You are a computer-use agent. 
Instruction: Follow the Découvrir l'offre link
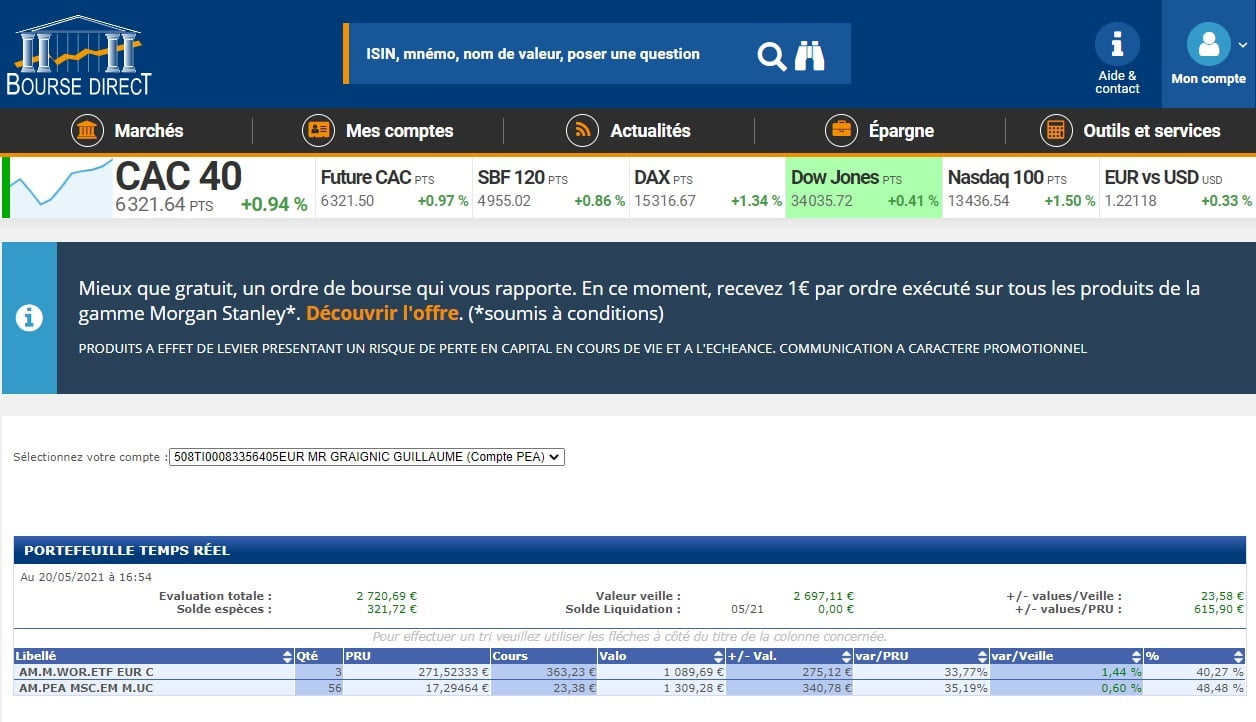pyautogui.click(x=382, y=313)
